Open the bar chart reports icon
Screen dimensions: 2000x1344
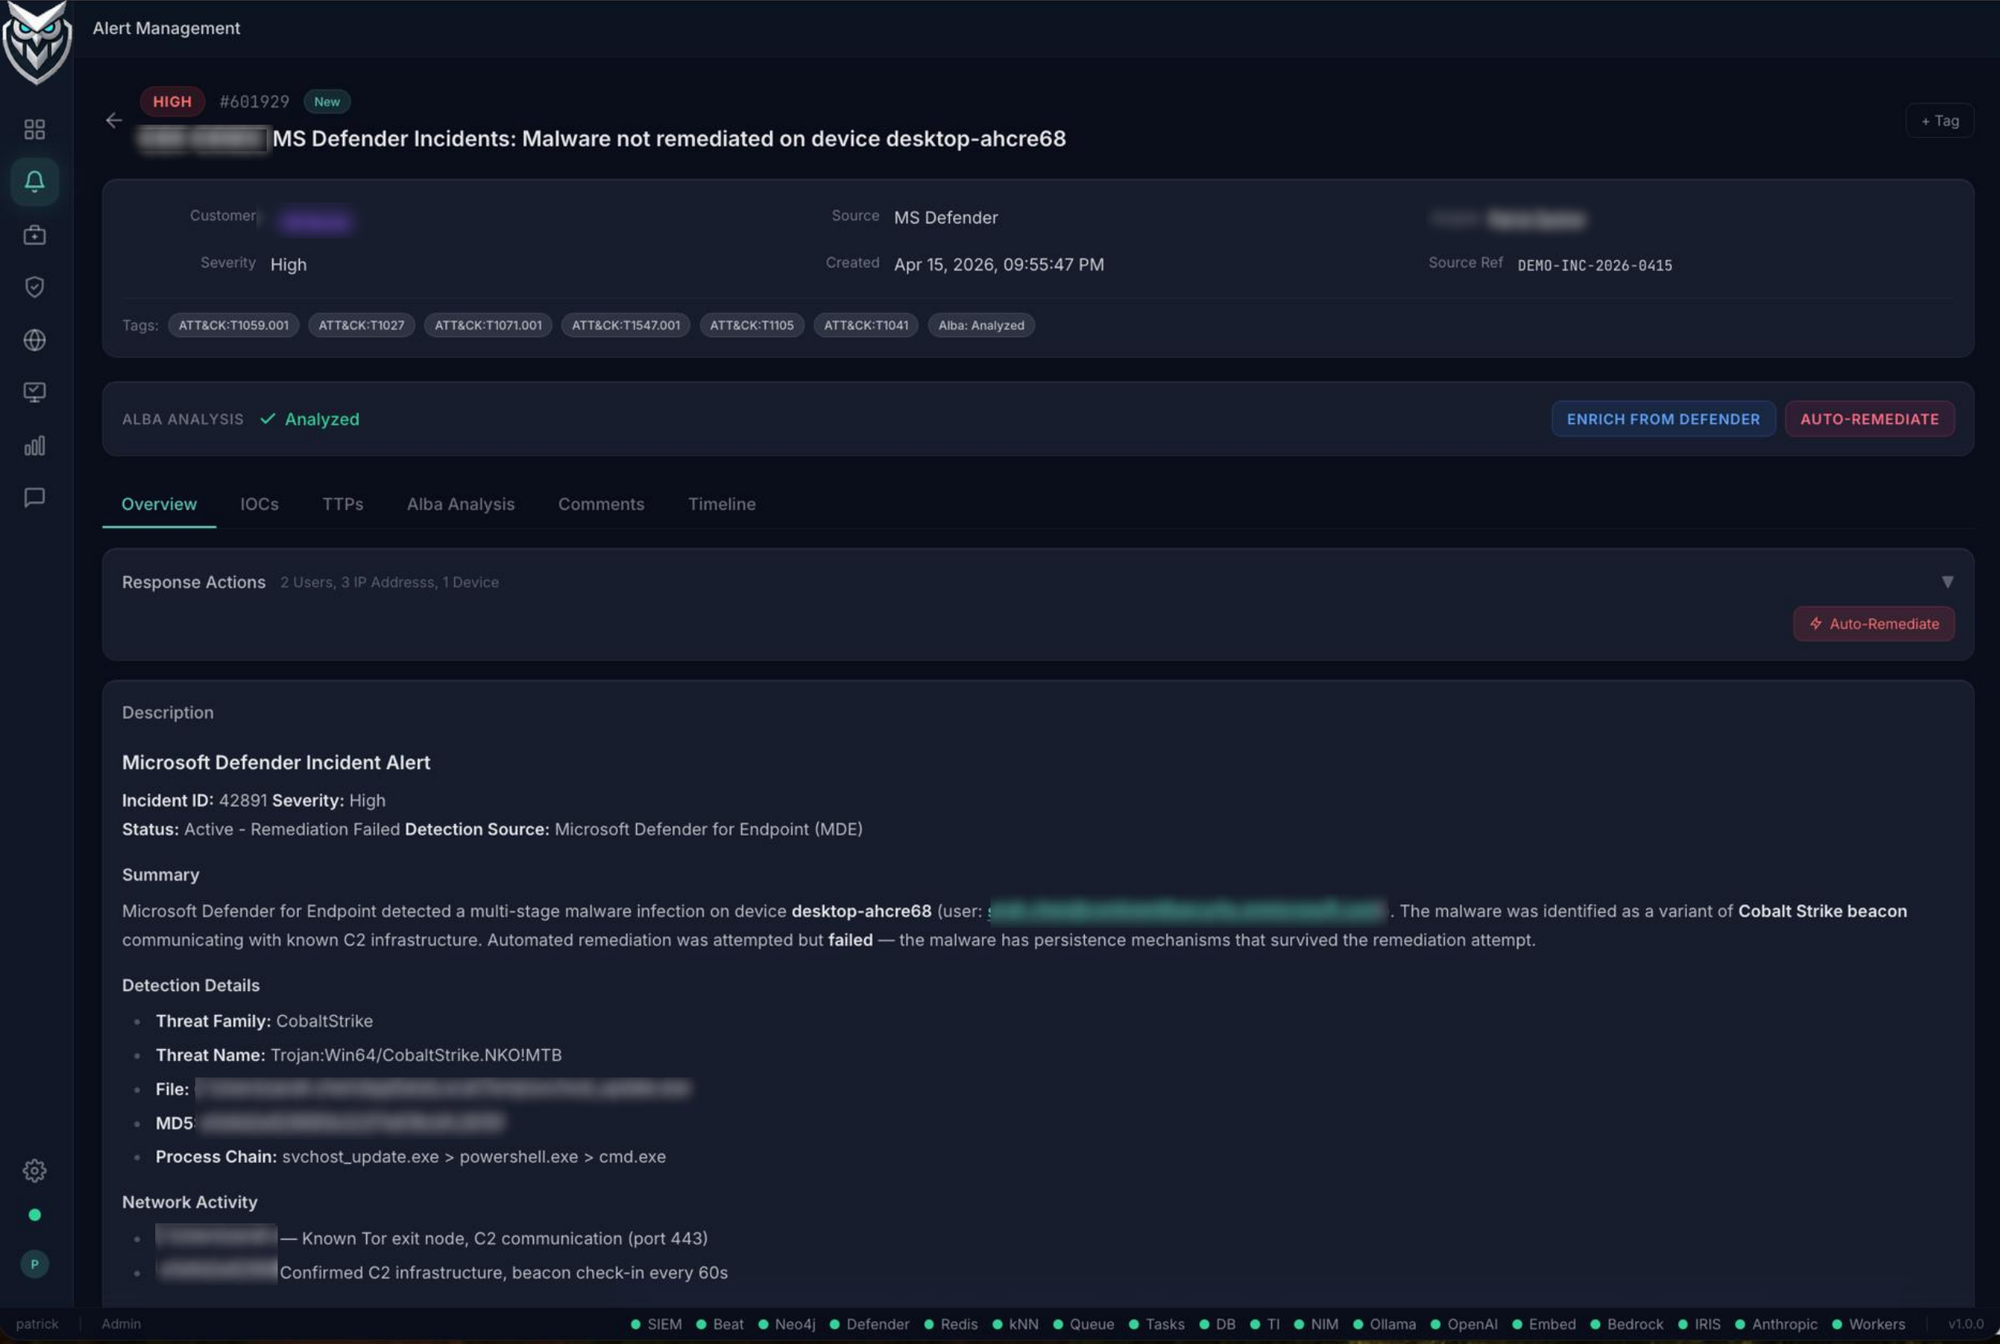click(35, 445)
